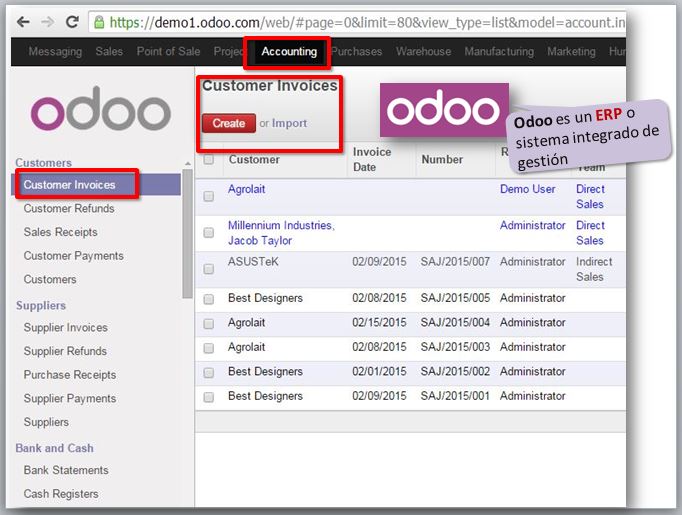Reload the page with refresh icon
682x515 pixels.
72,21
